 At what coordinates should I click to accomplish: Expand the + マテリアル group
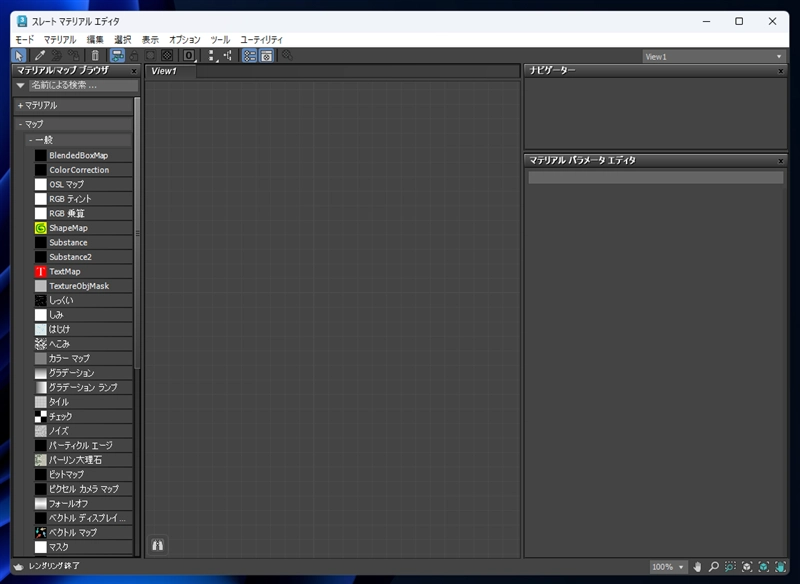[x=73, y=106]
